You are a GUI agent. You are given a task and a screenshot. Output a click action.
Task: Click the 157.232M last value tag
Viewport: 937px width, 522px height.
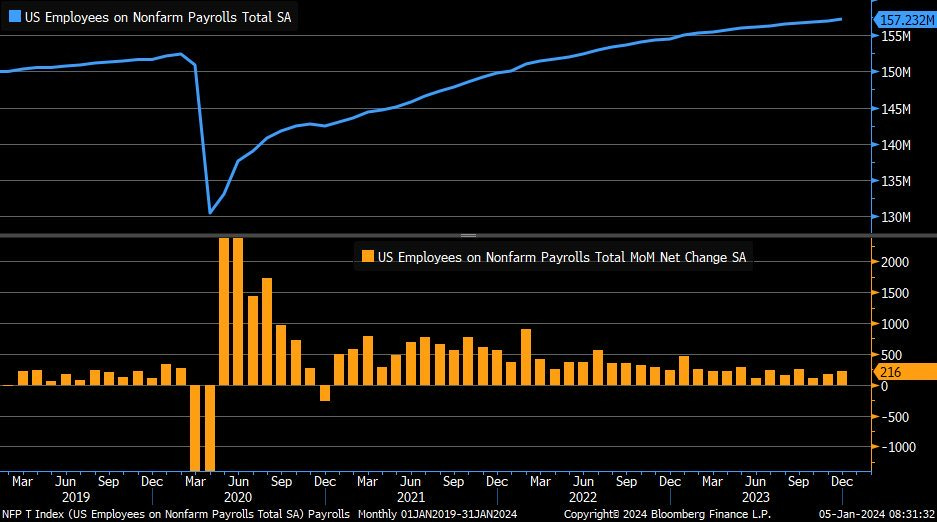coord(904,19)
